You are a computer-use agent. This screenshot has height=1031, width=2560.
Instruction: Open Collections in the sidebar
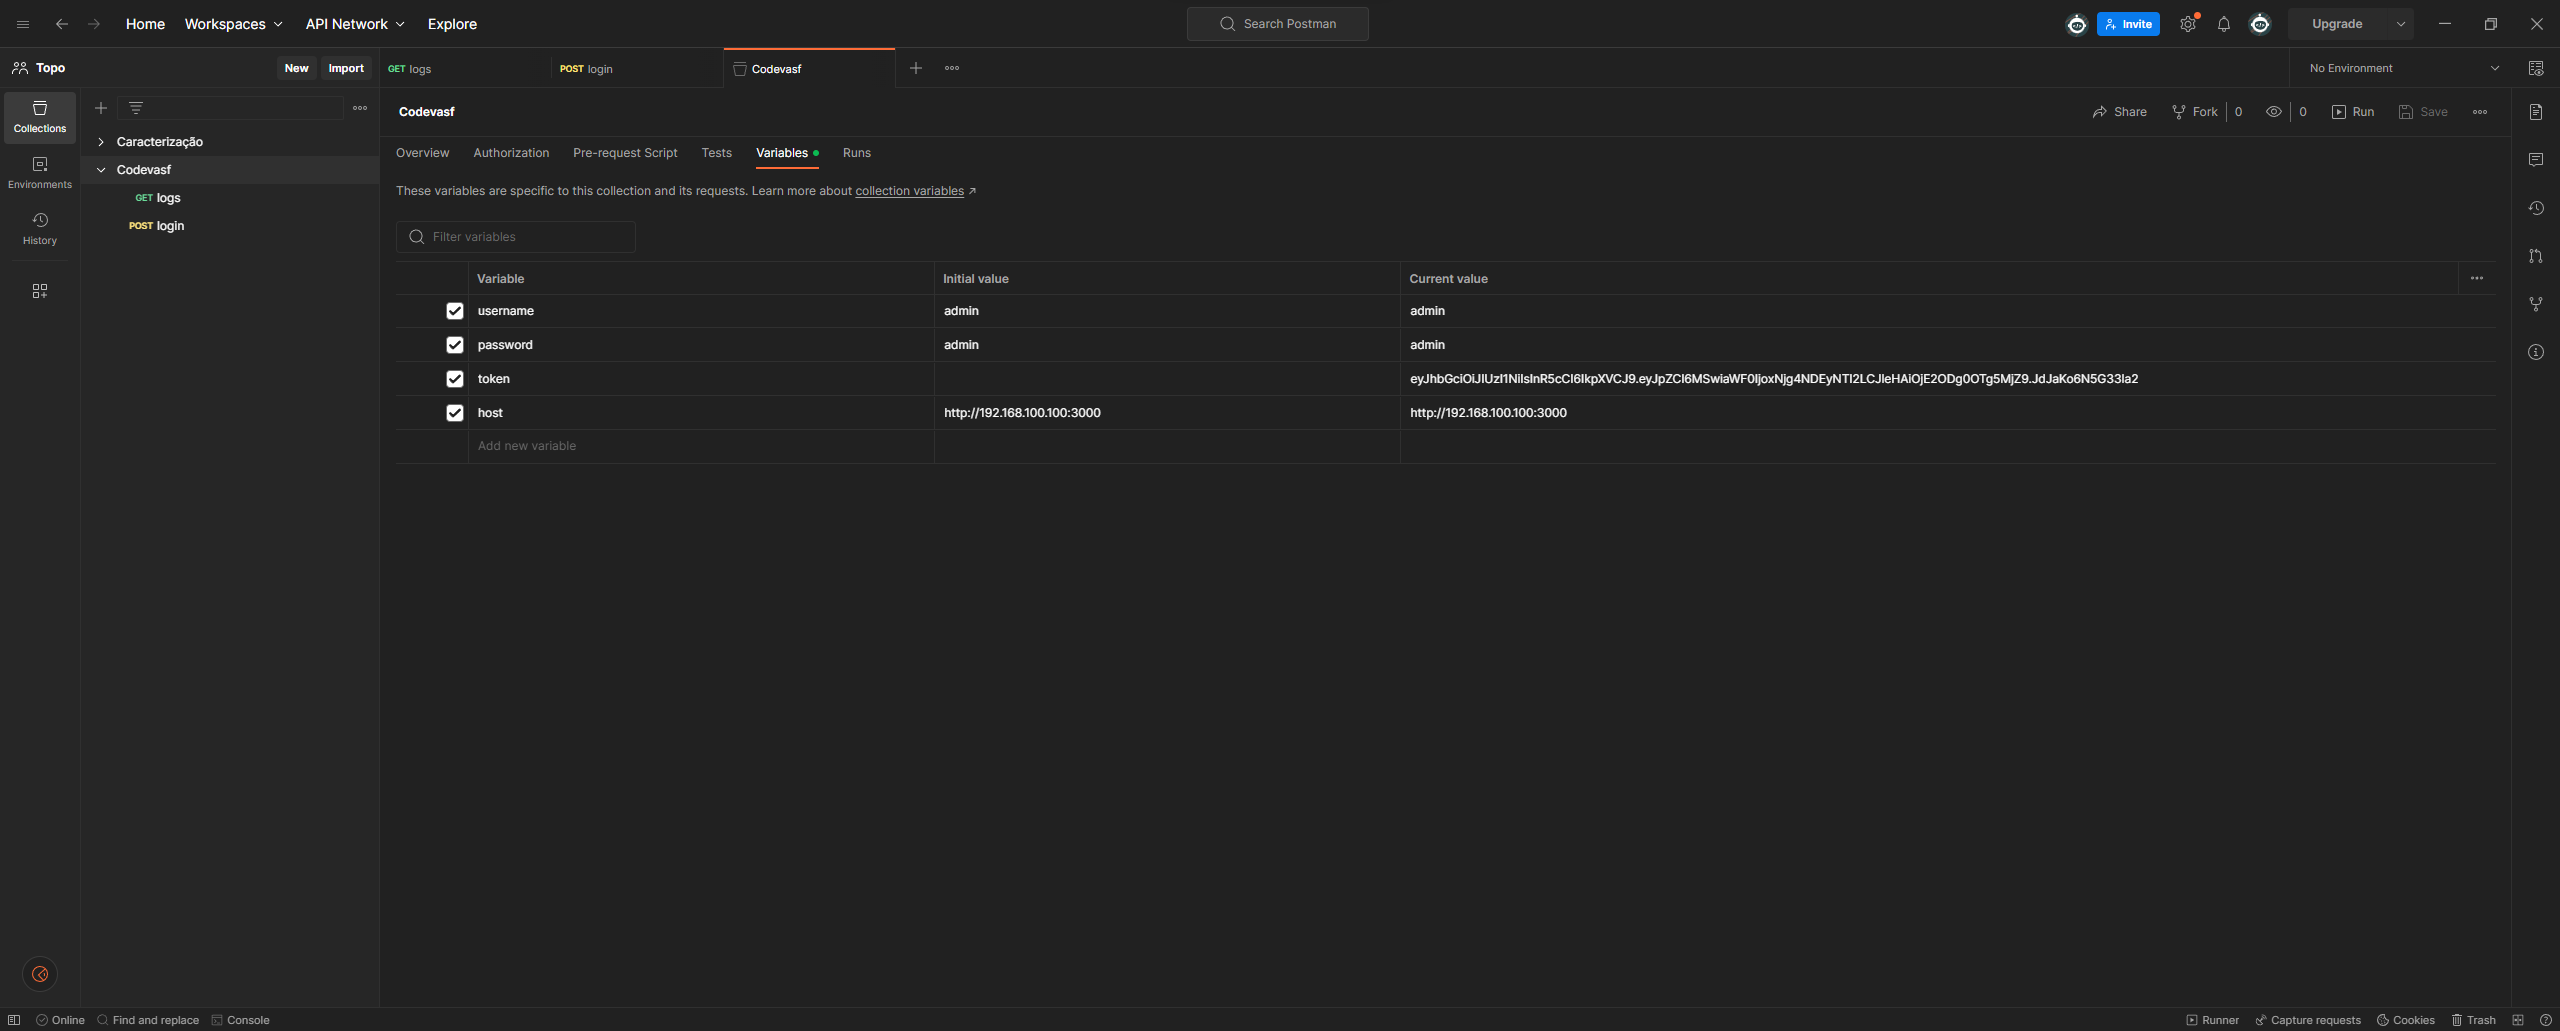click(x=40, y=117)
